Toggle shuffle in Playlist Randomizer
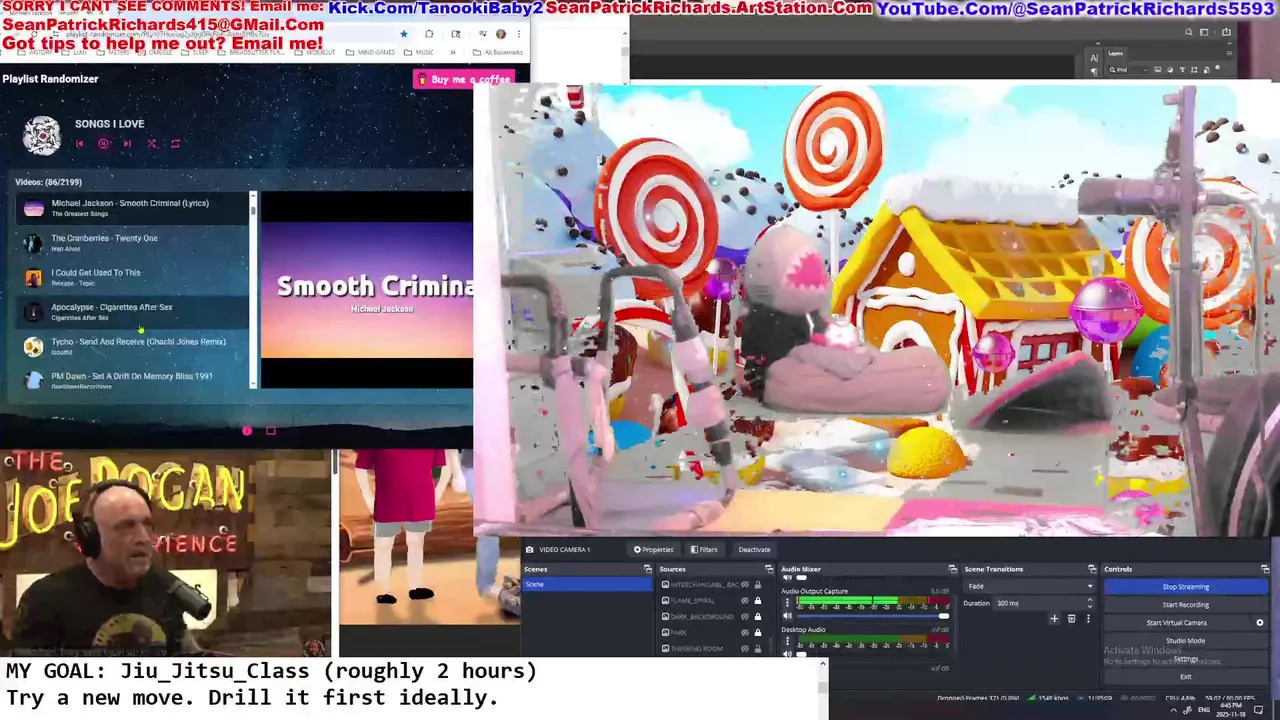Screen dimensions: 1280x720 (152, 144)
